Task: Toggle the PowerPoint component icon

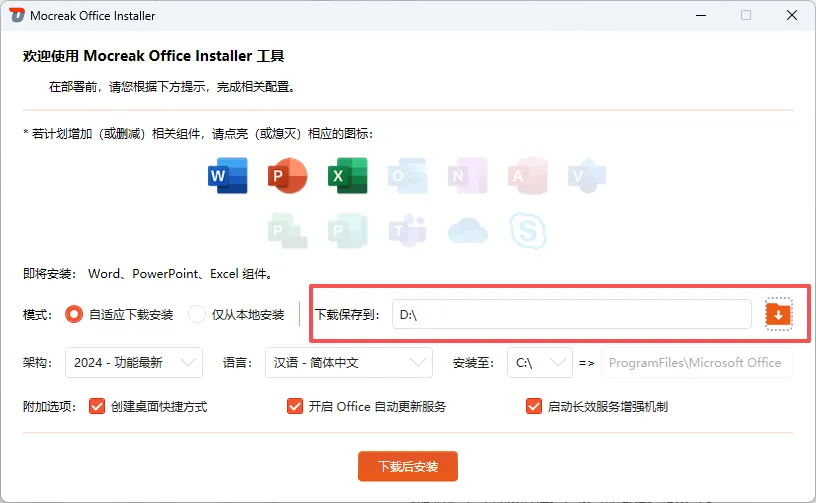Action: click(x=287, y=176)
